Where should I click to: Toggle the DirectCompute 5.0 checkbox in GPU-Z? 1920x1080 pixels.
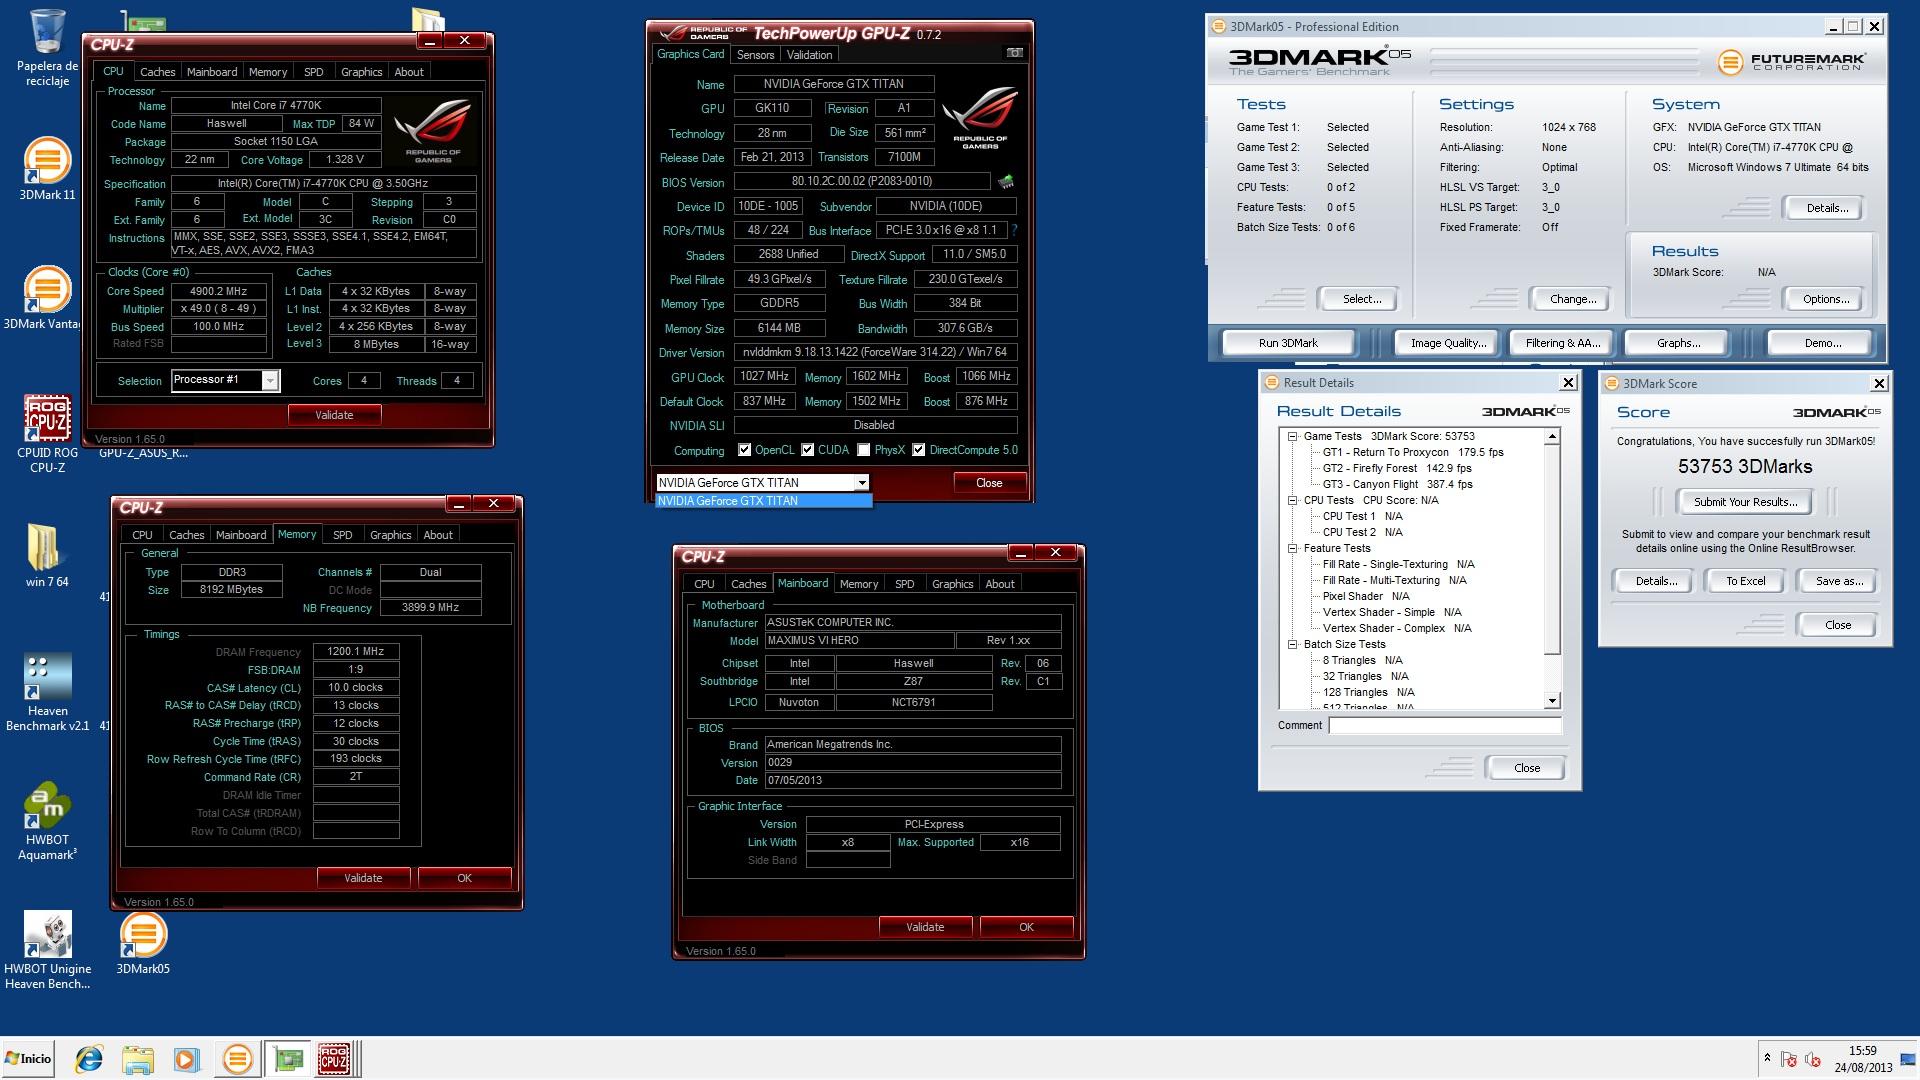click(x=918, y=450)
